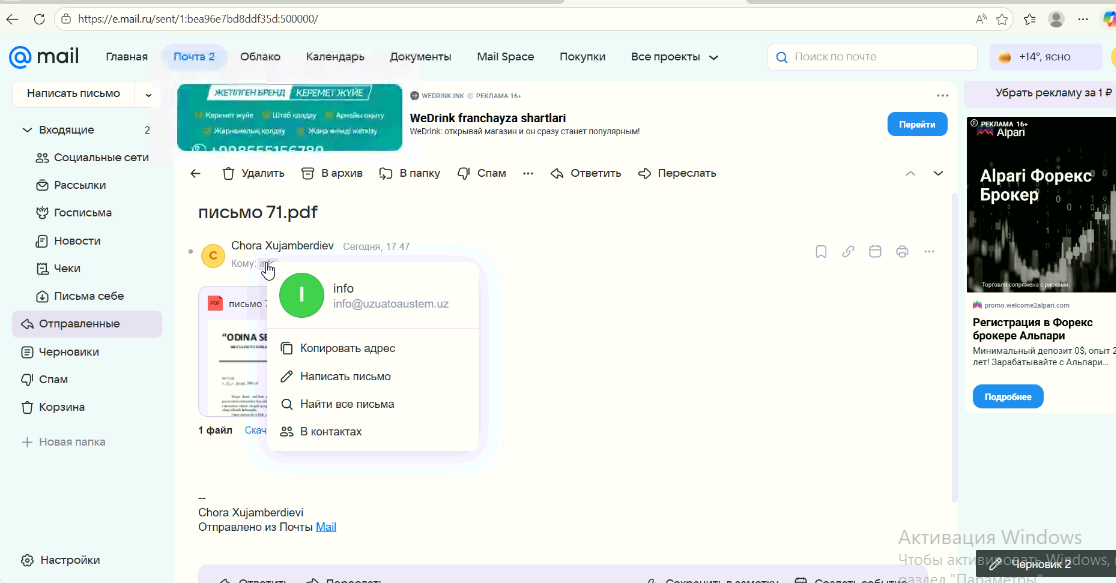This screenshot has height=583, width=1116.
Task: Open ad banner three-dot options
Action: (942, 95)
